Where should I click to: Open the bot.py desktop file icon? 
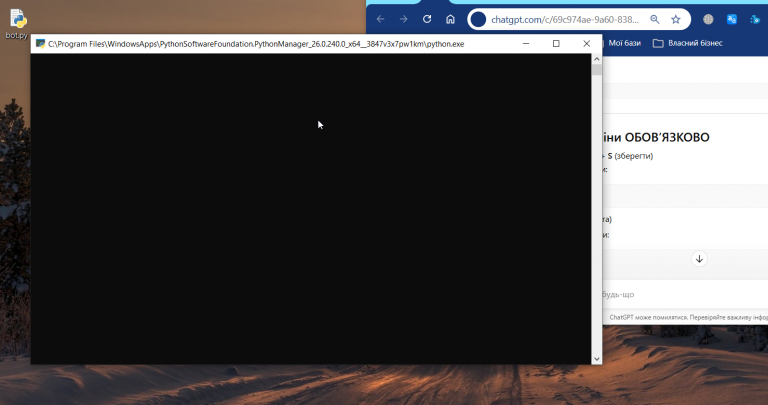pyautogui.click(x=18, y=24)
